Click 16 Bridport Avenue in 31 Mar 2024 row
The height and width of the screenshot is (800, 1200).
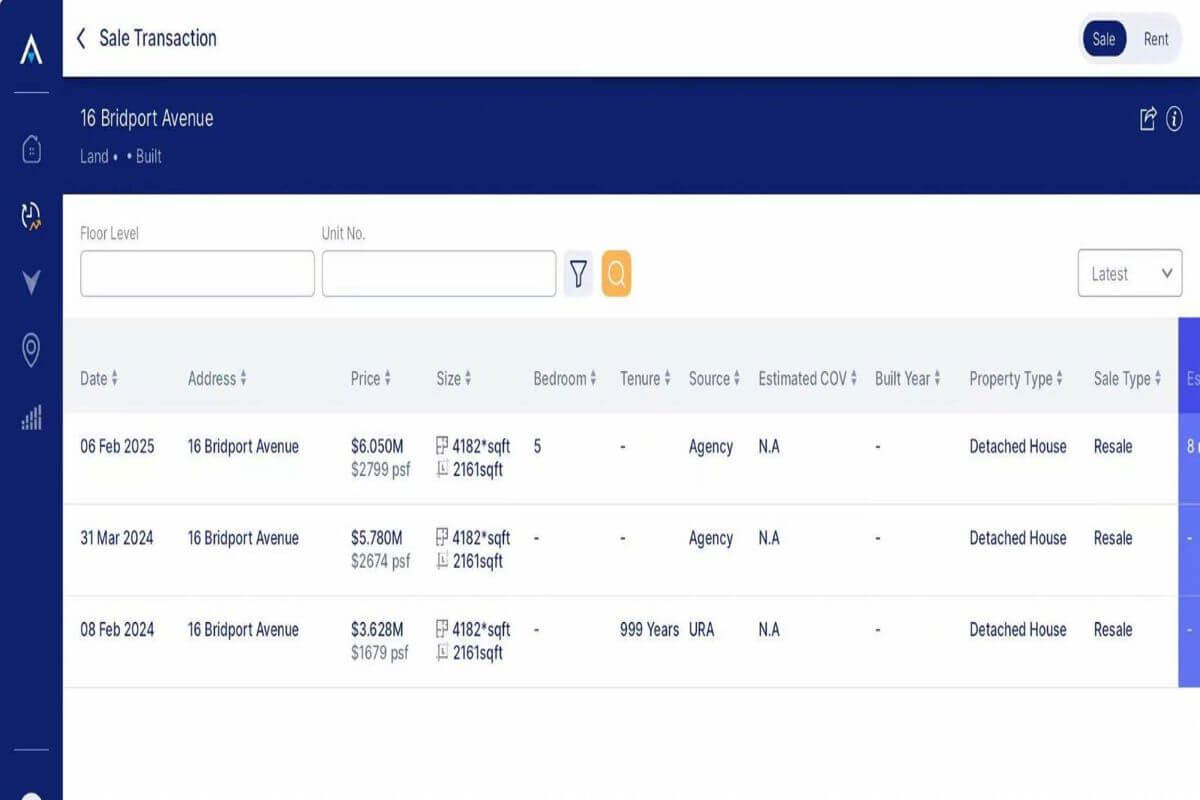point(243,538)
